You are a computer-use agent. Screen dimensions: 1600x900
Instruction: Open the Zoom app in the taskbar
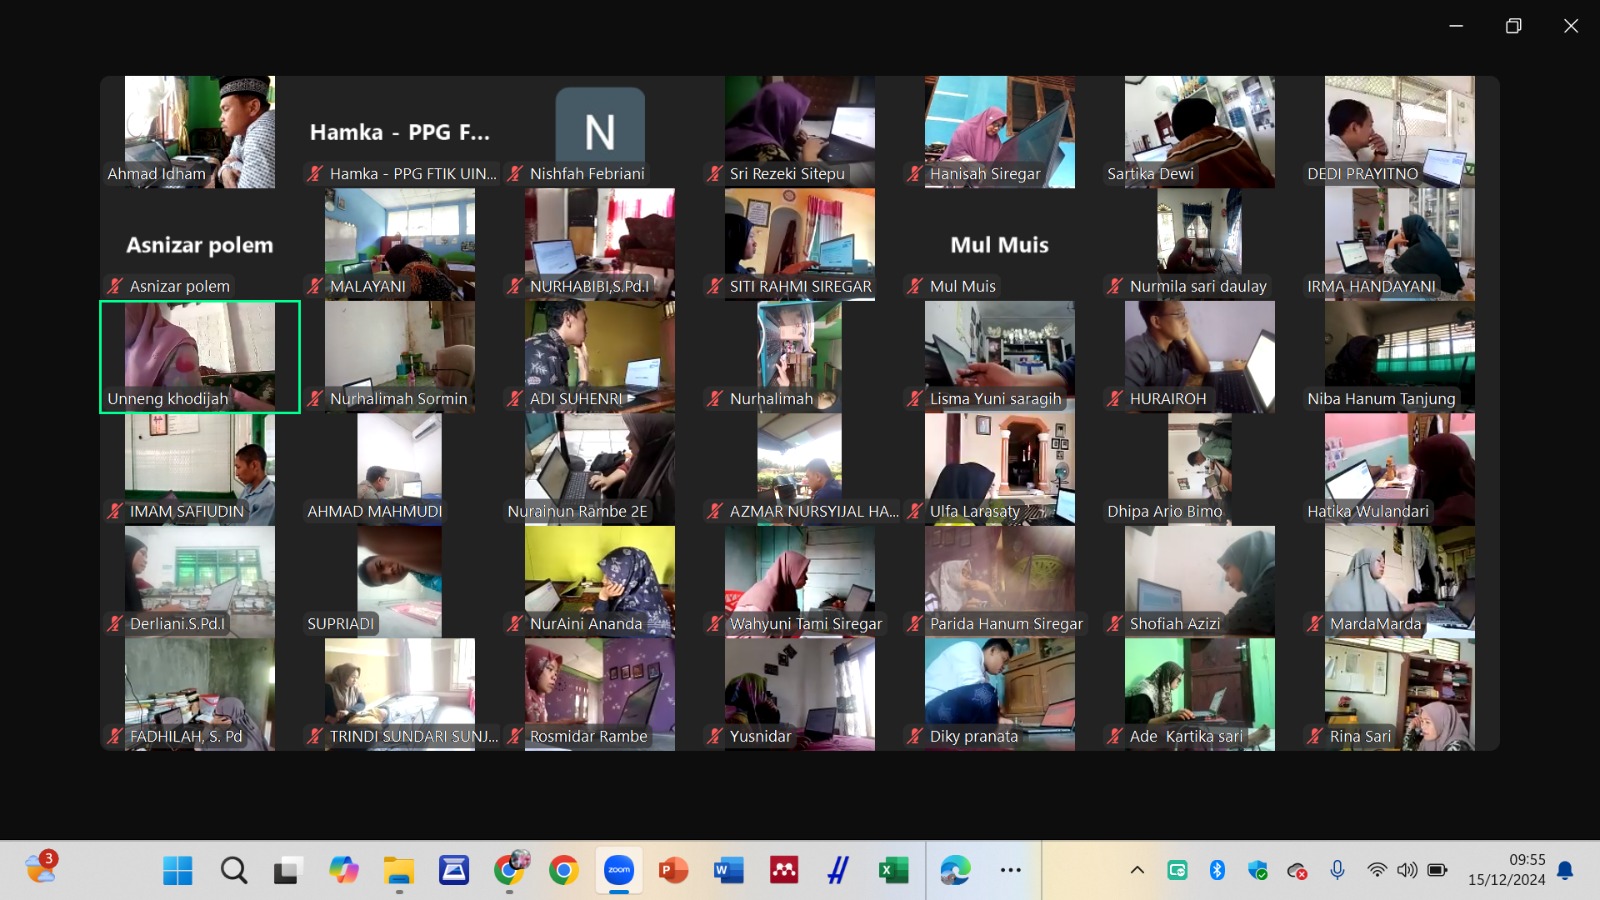click(x=619, y=870)
